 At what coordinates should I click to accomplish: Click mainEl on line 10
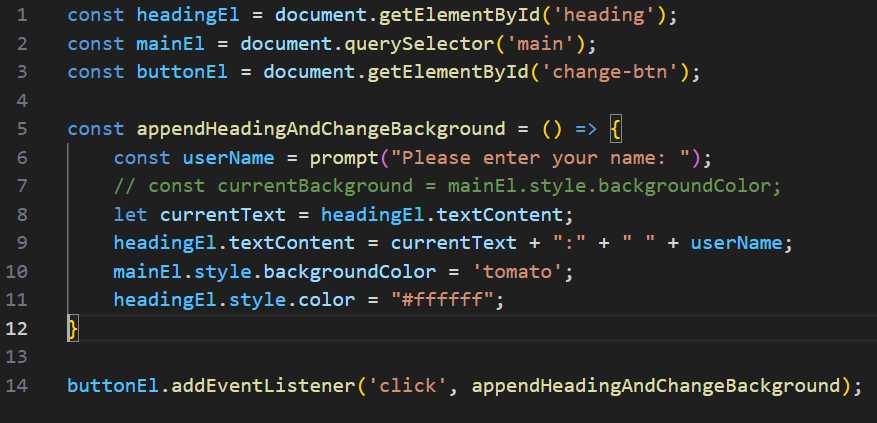tap(148, 272)
